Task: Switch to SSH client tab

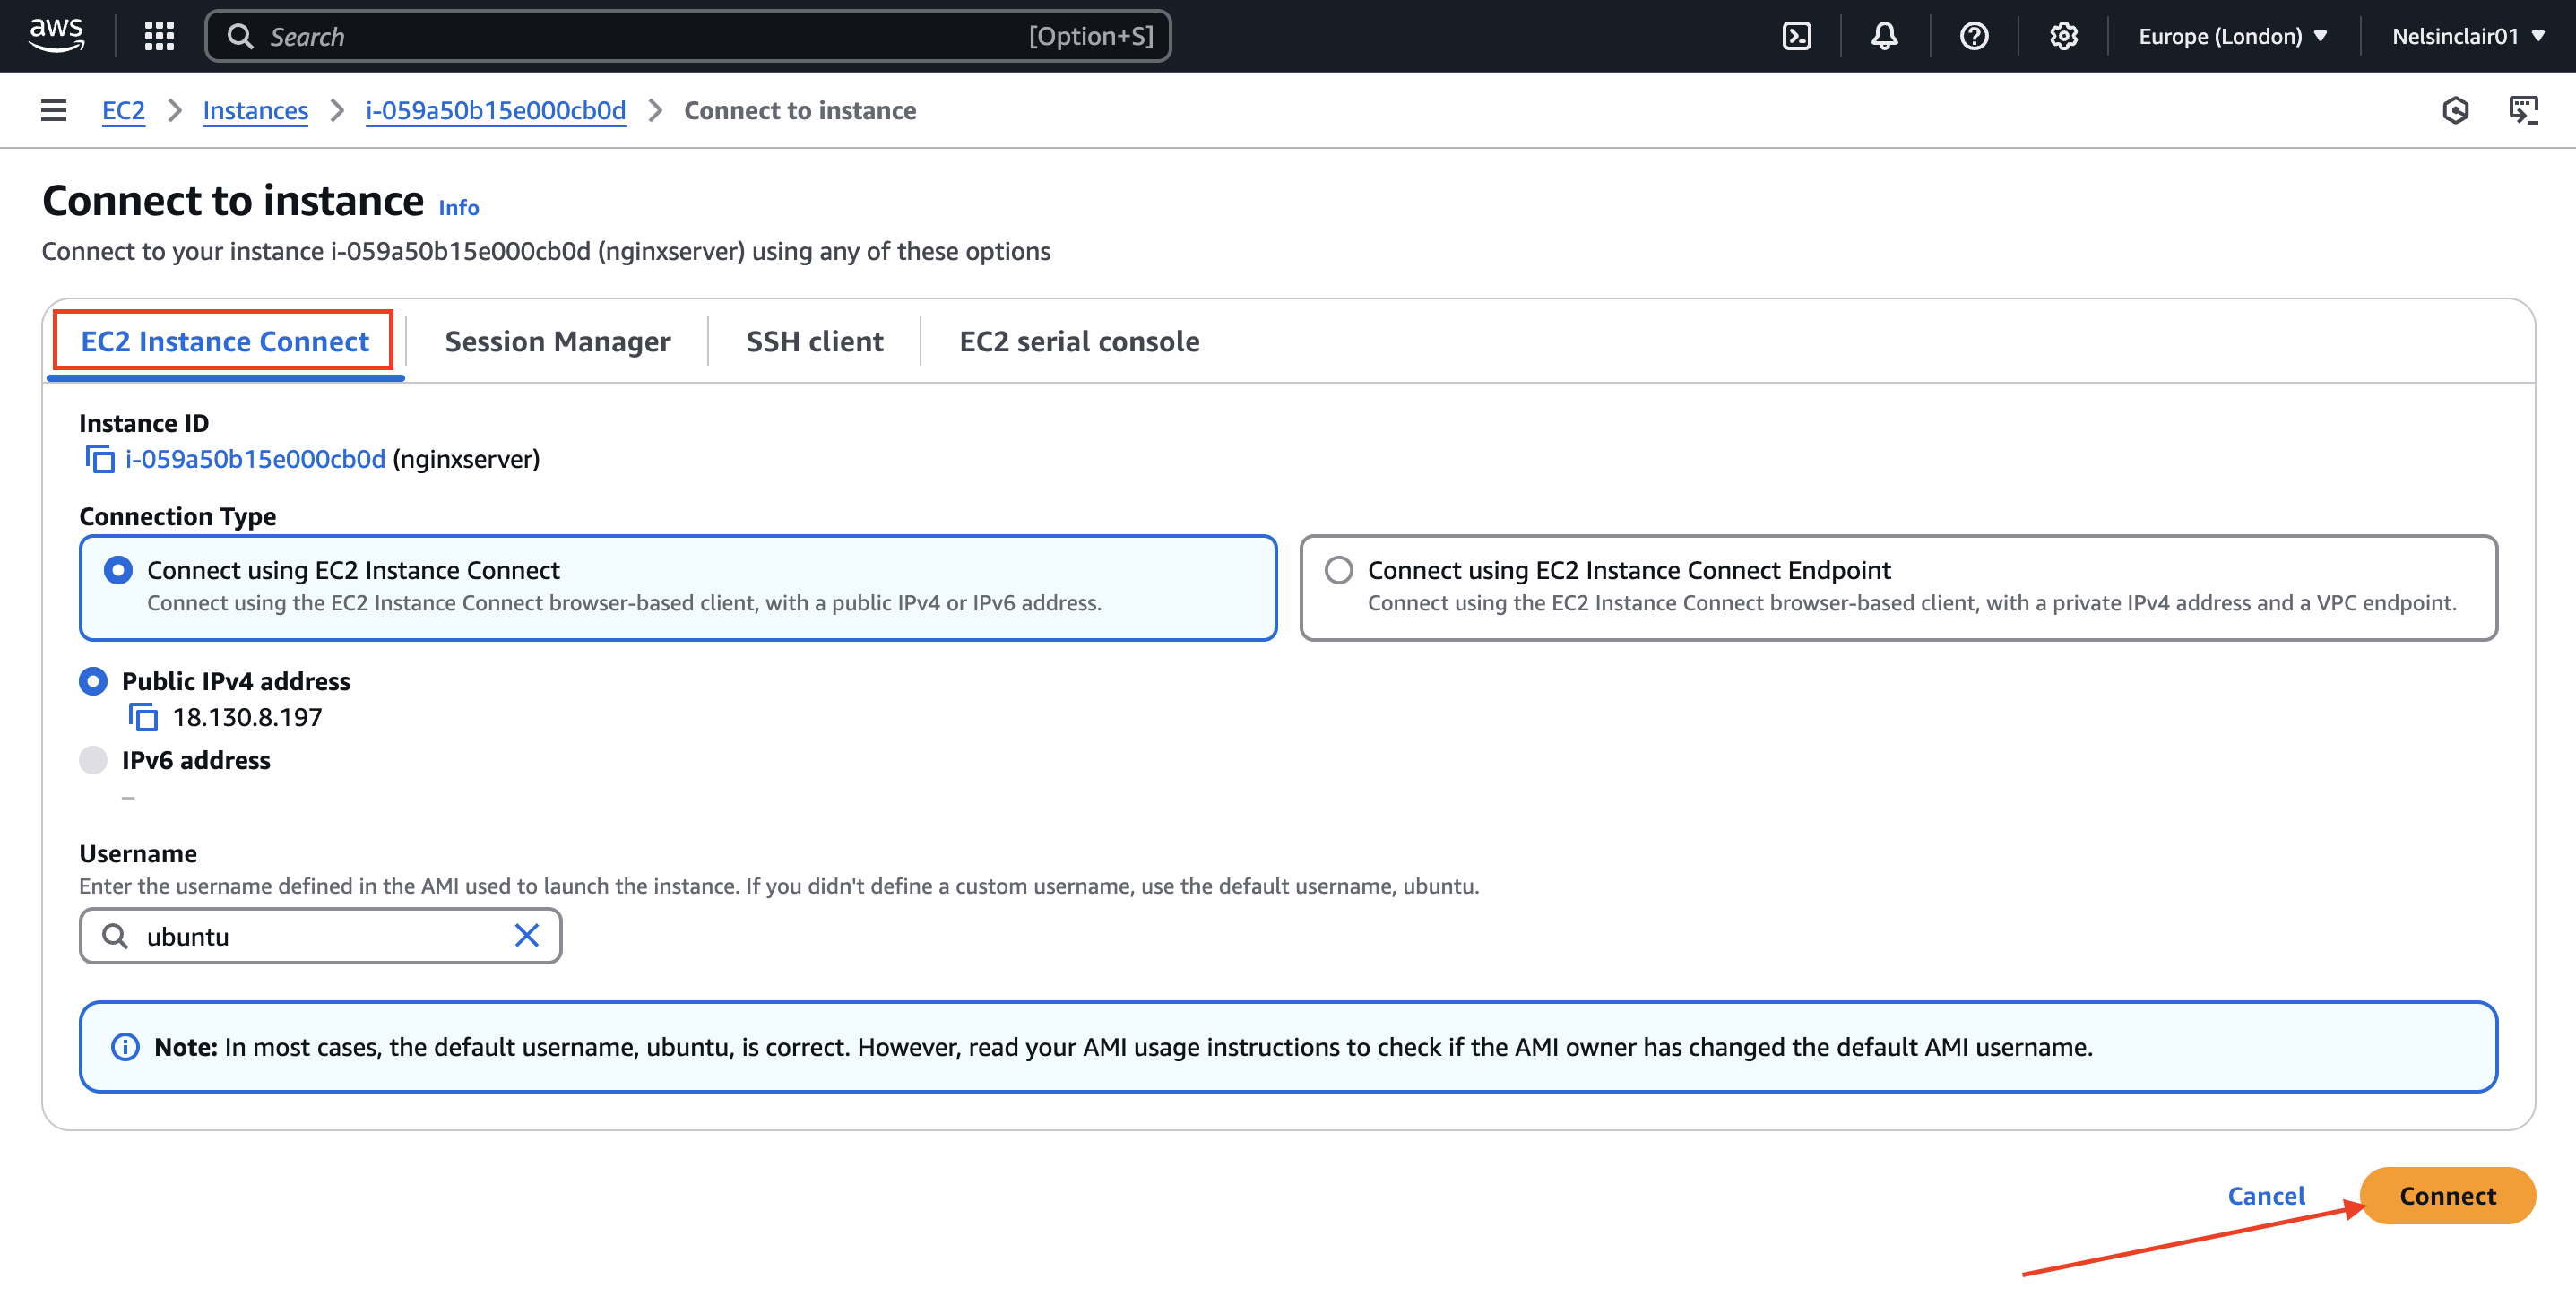Action: tap(815, 341)
